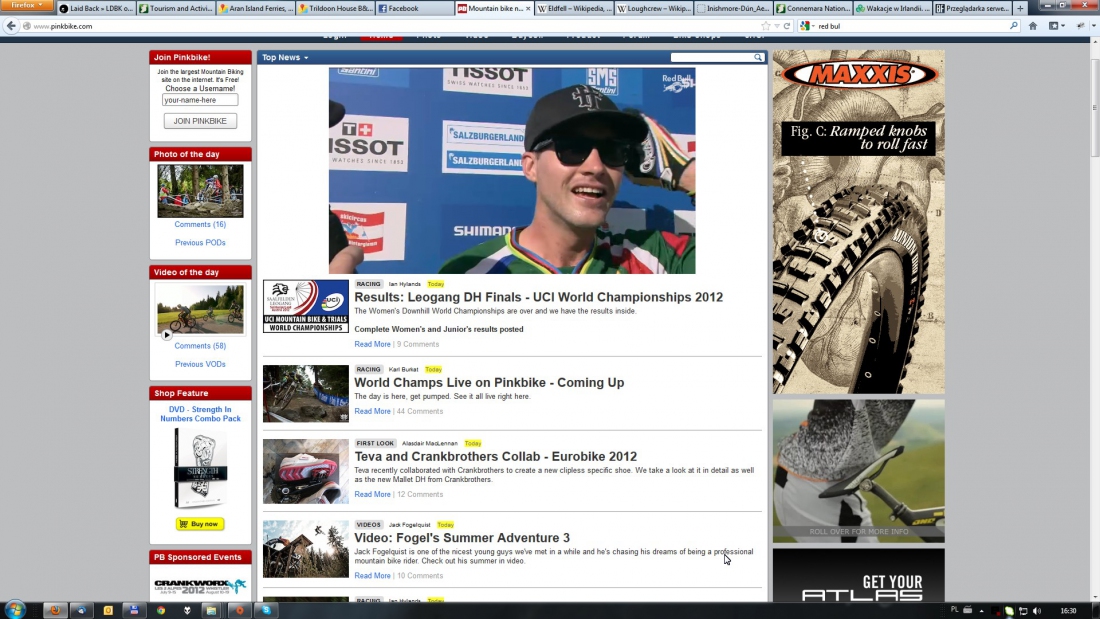
Task: Switch to the Tourism and Activi... tab
Action: (x=175, y=8)
